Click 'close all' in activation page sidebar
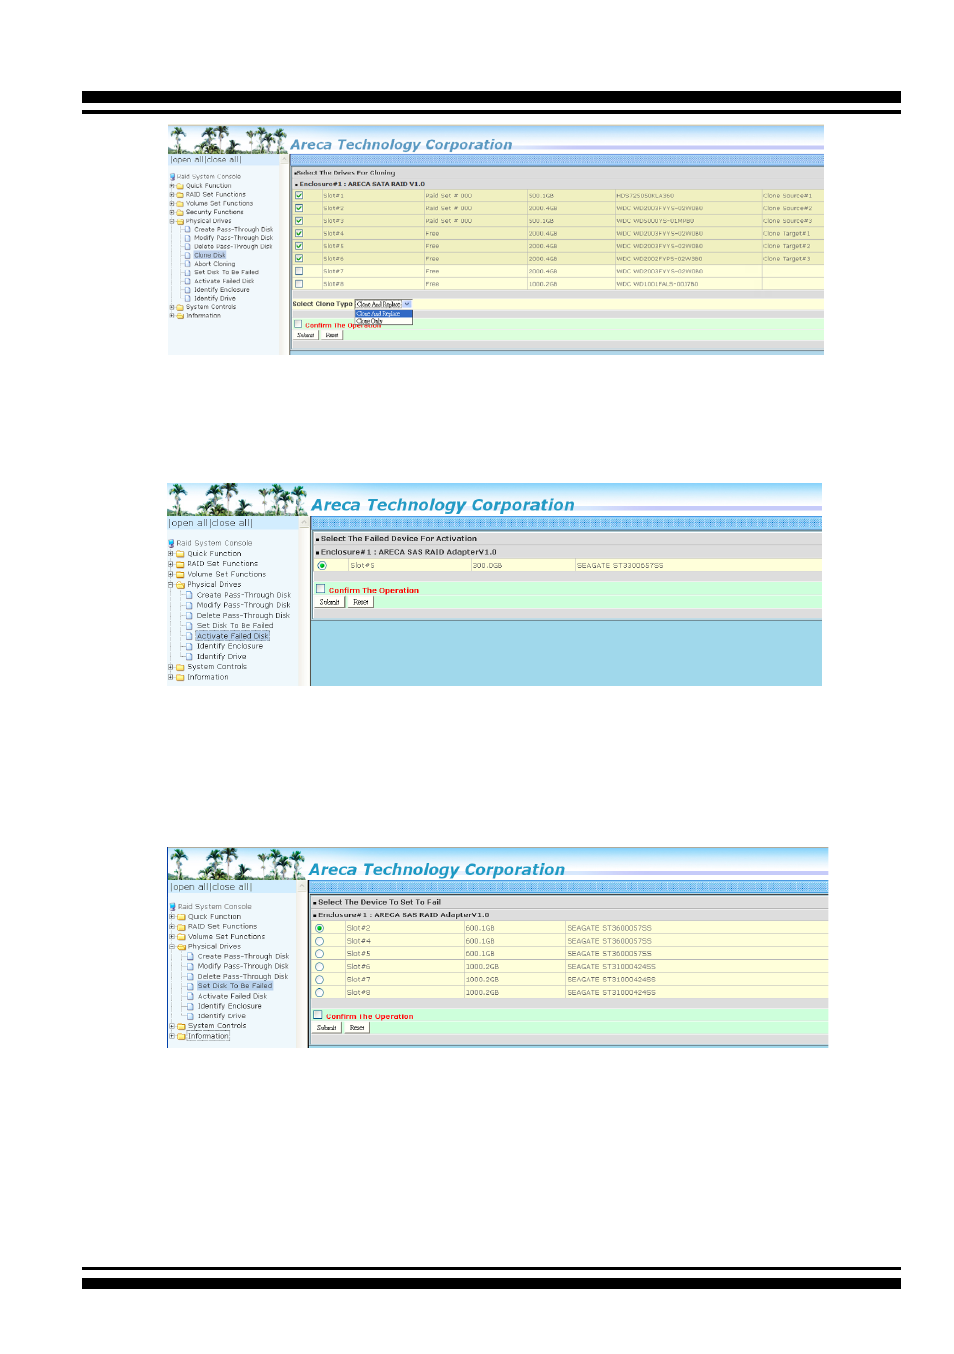 [231, 523]
